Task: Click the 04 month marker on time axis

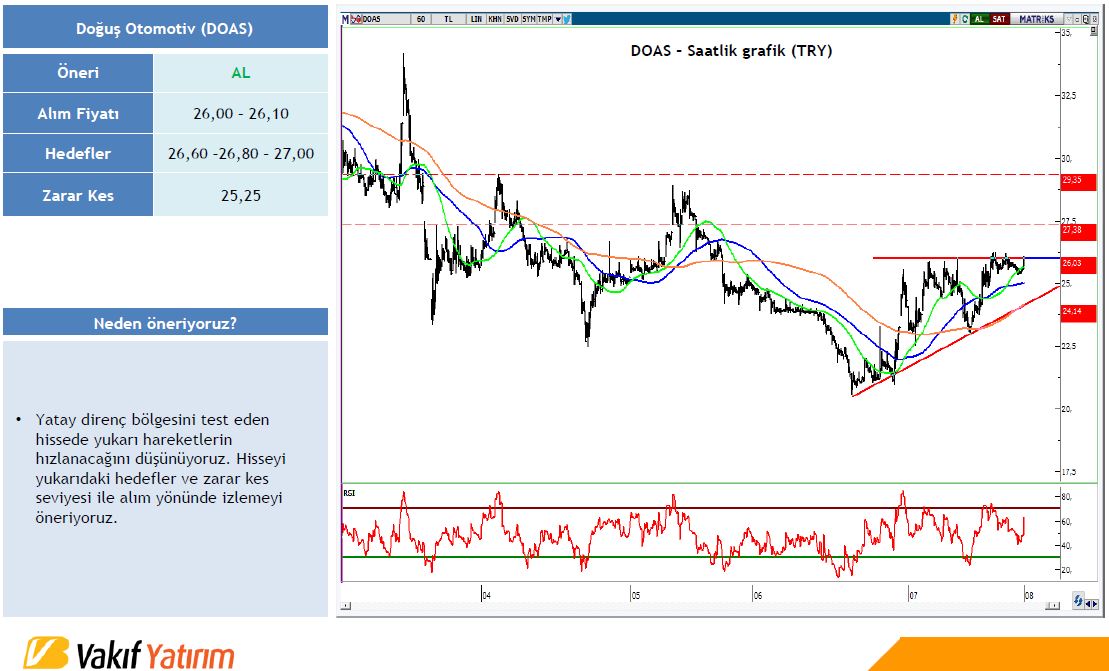Action: [x=486, y=596]
